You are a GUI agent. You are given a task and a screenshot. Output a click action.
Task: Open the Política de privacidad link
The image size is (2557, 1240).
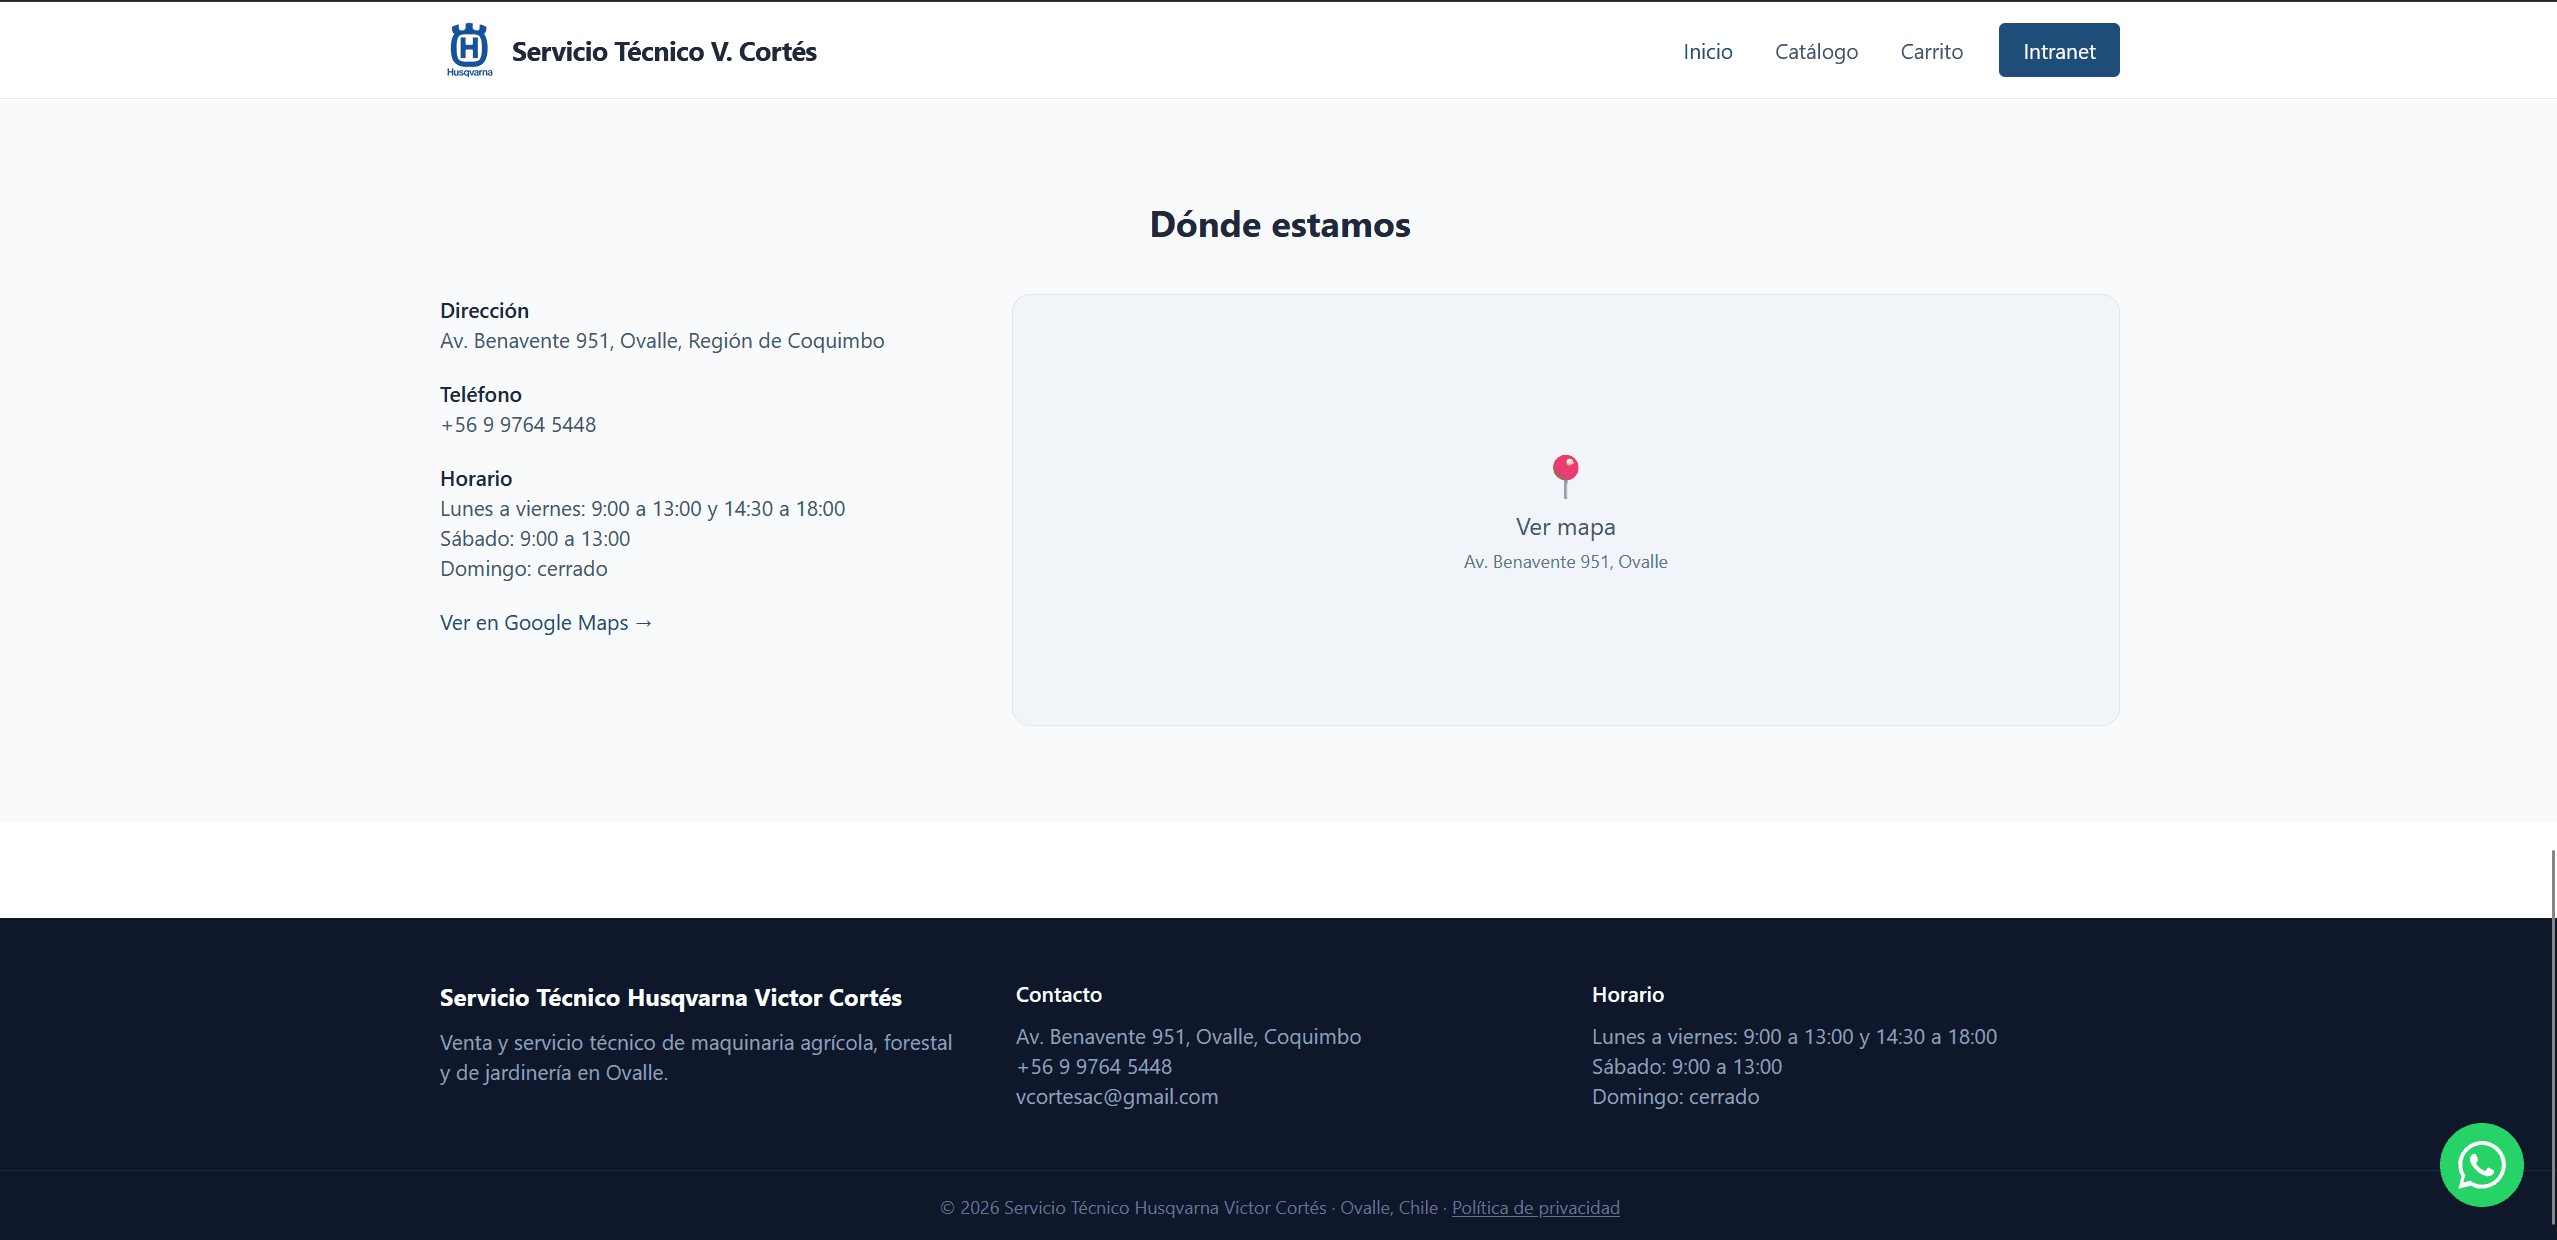tap(1535, 1207)
